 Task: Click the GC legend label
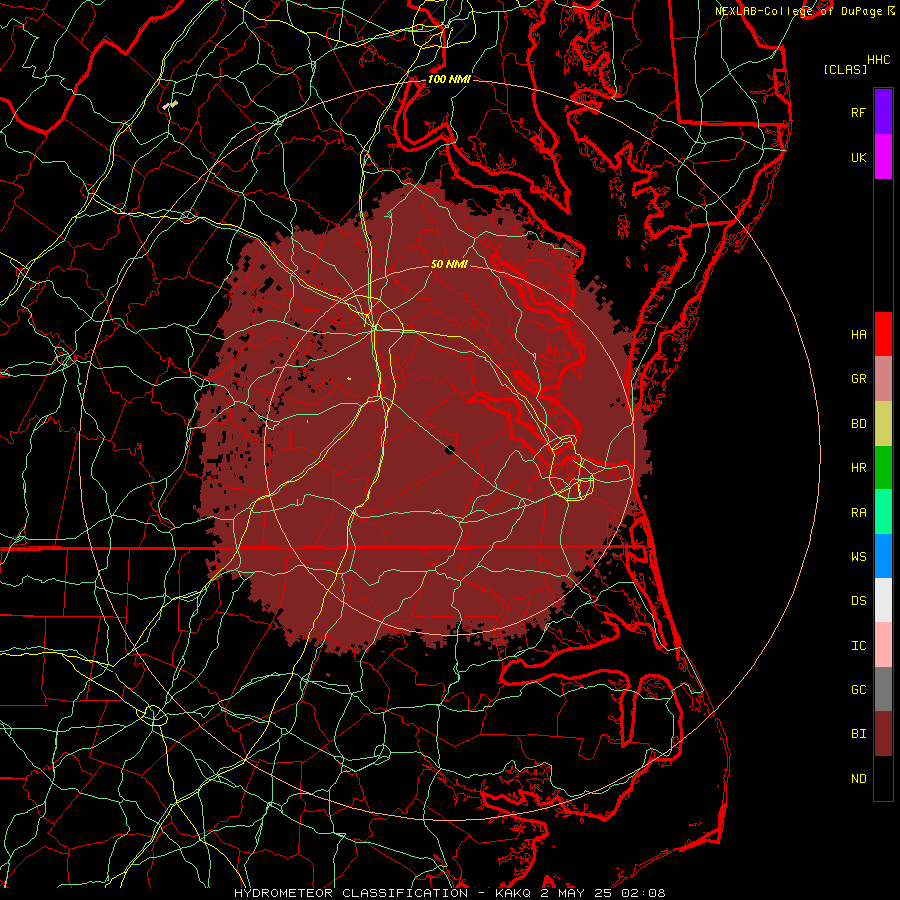(x=858, y=690)
